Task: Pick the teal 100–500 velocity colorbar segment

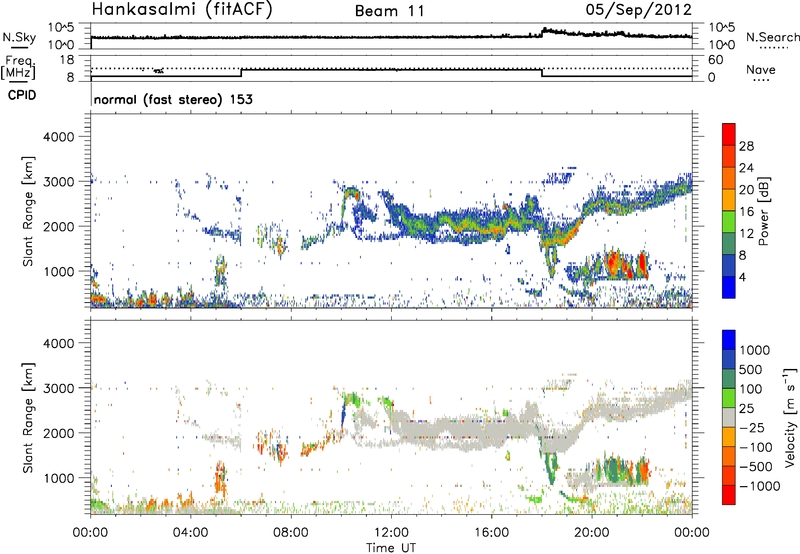Action: 729,379
